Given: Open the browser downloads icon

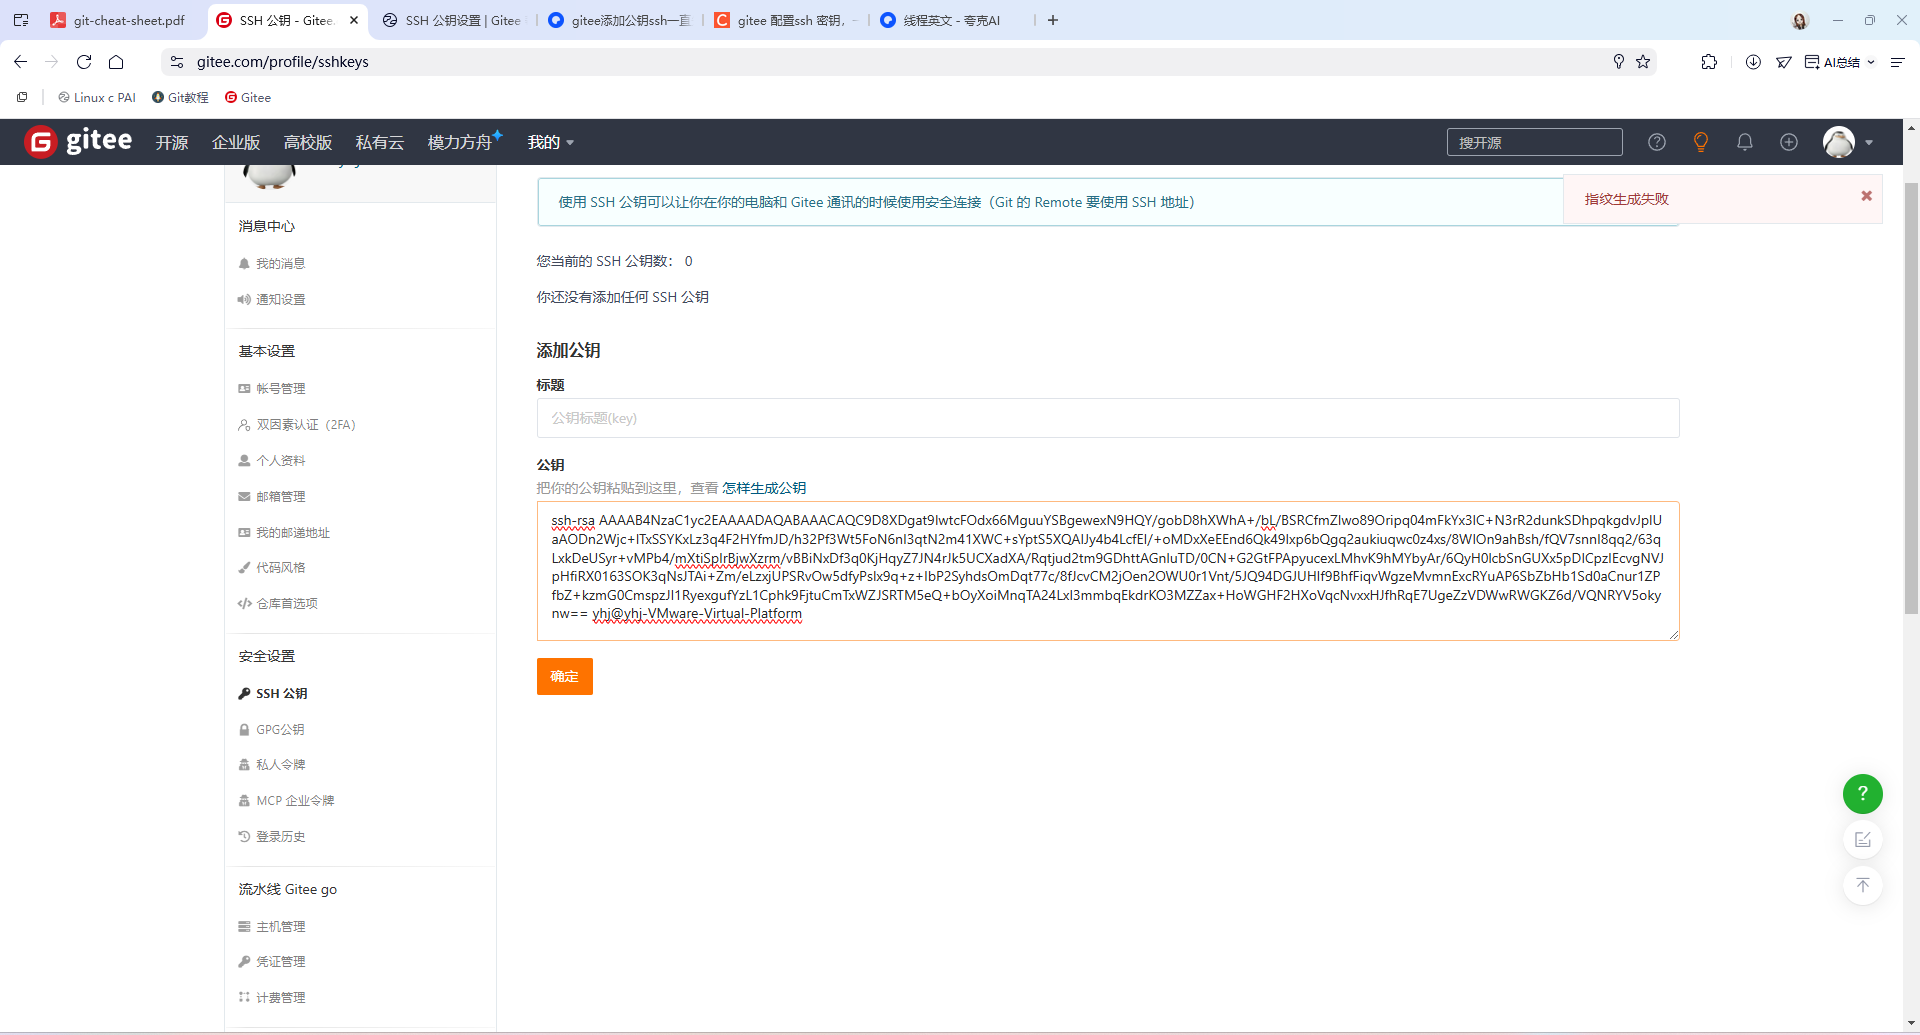Looking at the screenshot, I should (x=1753, y=62).
